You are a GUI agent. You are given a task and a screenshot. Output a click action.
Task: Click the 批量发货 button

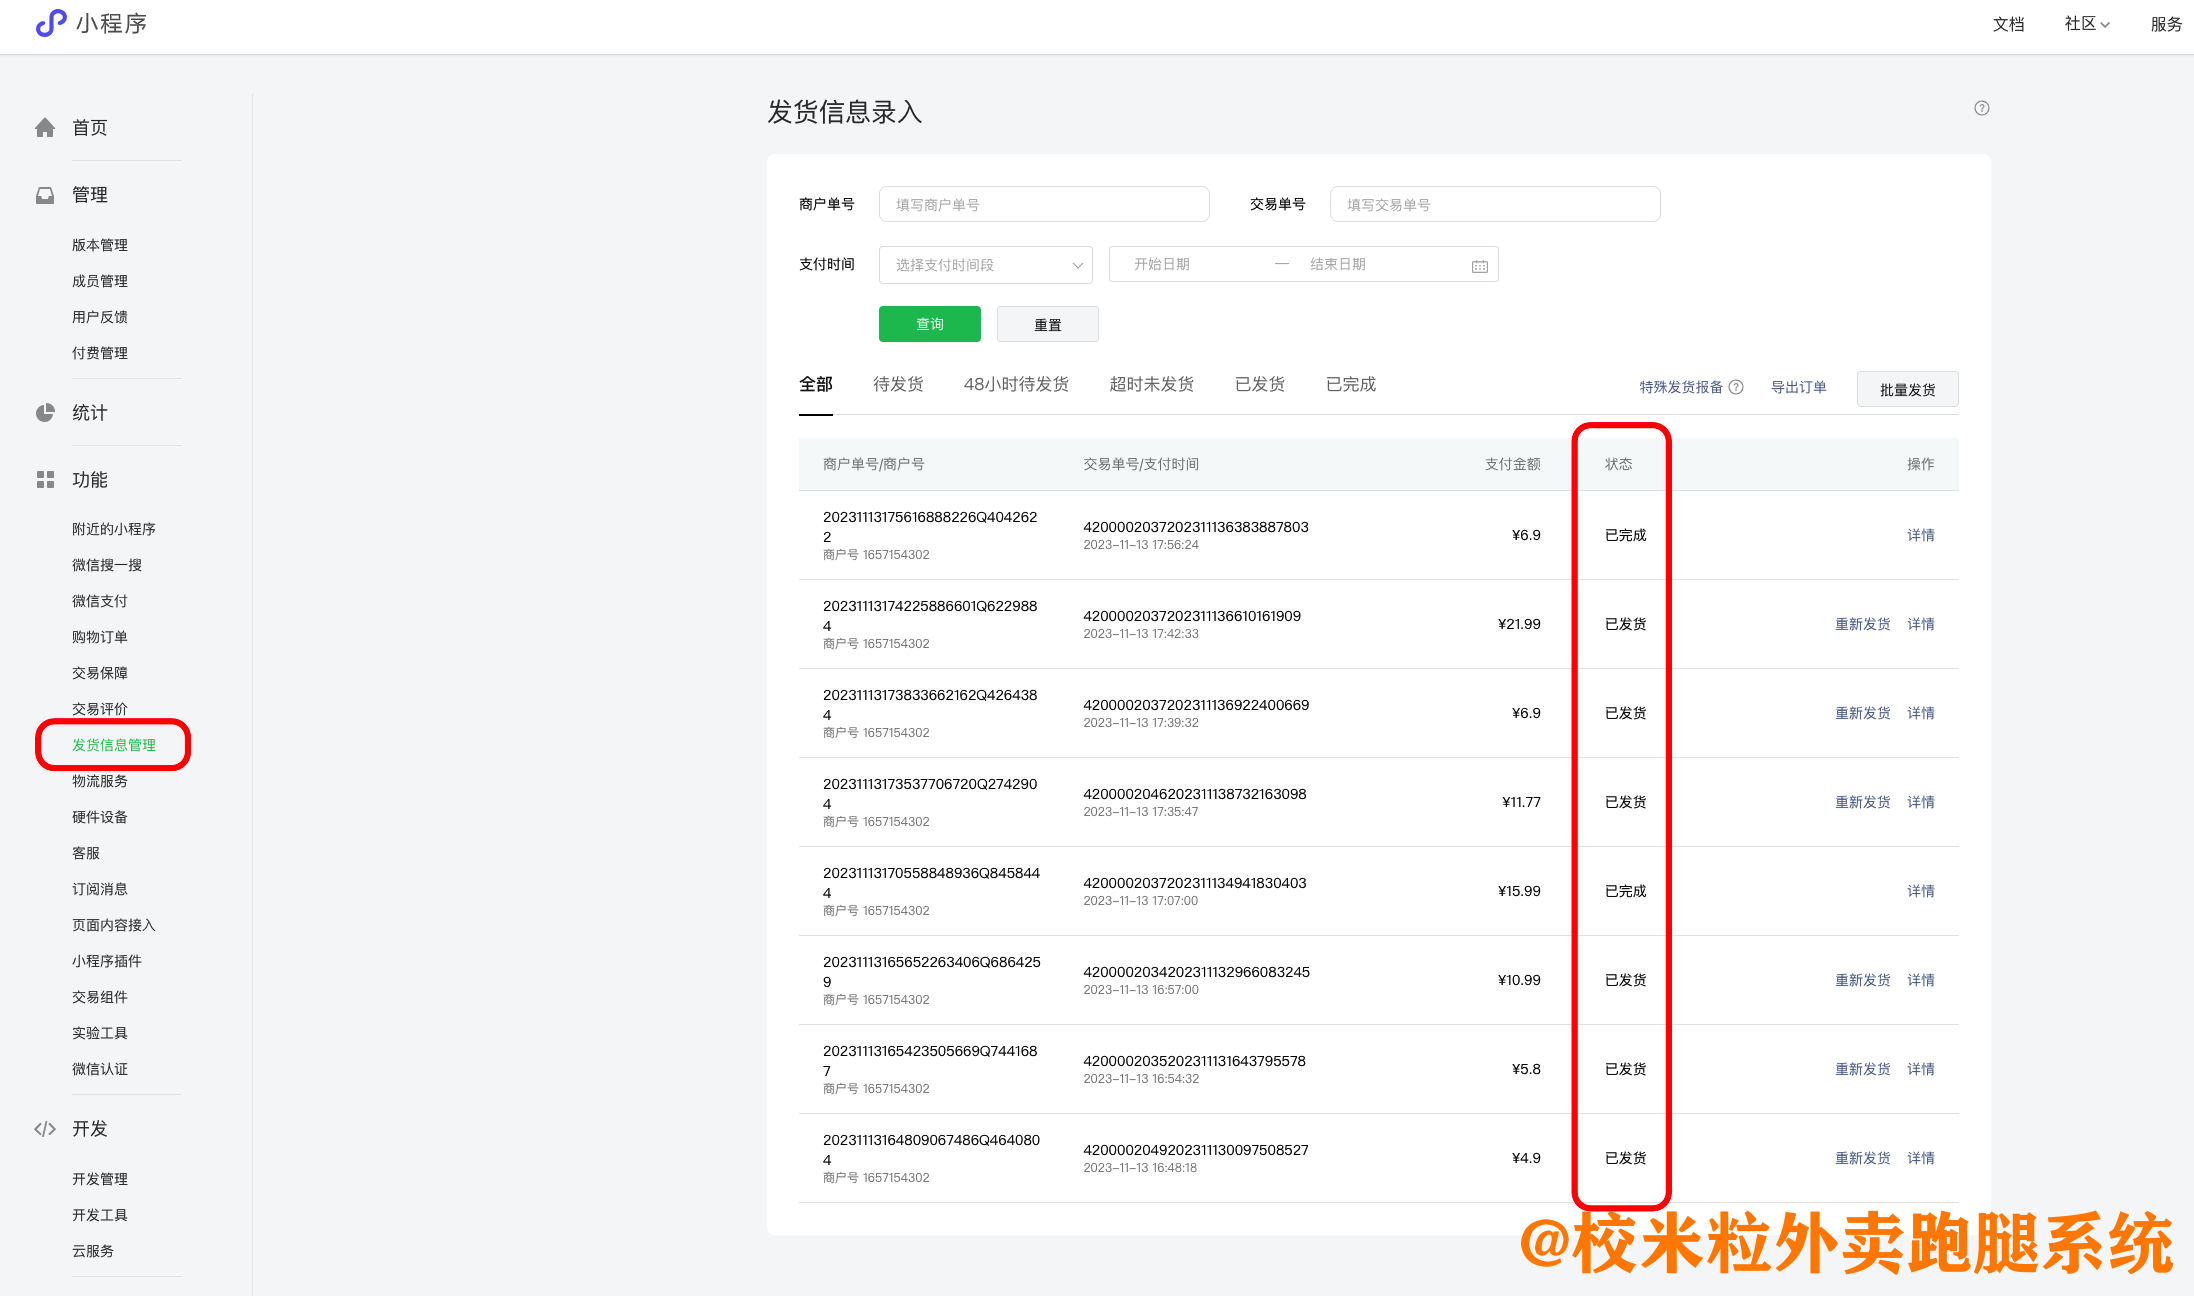click(1907, 388)
